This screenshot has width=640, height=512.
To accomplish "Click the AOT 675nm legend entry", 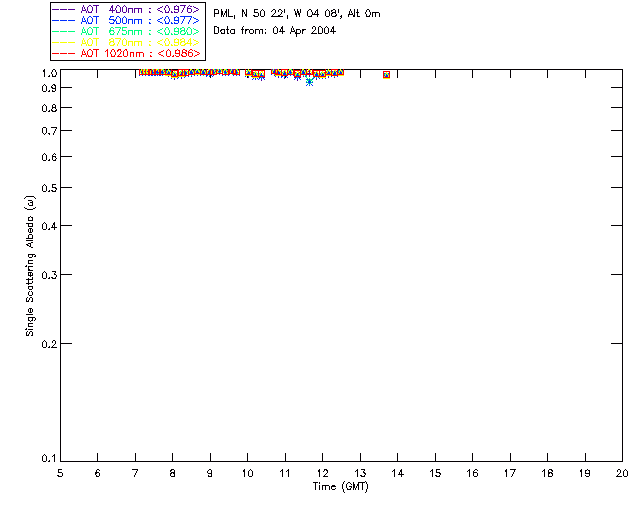I will [x=126, y=31].
